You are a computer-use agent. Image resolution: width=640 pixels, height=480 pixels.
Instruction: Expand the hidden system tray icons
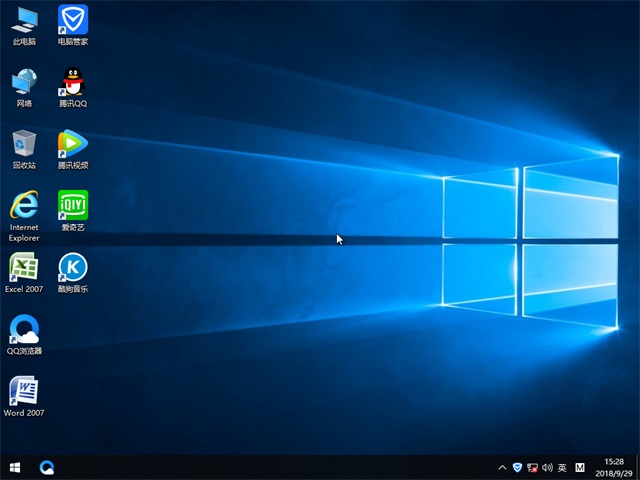[502, 467]
